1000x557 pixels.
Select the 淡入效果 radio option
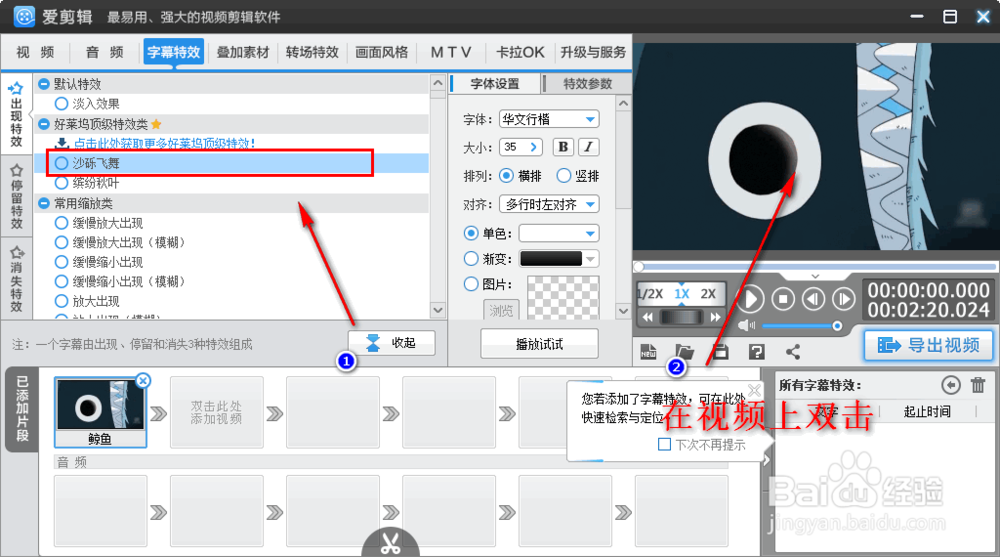61,103
